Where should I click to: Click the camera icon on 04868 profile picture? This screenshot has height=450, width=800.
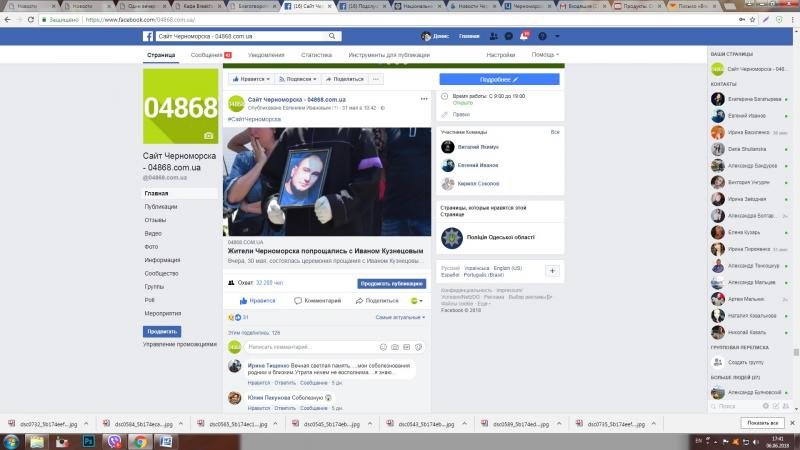208,136
